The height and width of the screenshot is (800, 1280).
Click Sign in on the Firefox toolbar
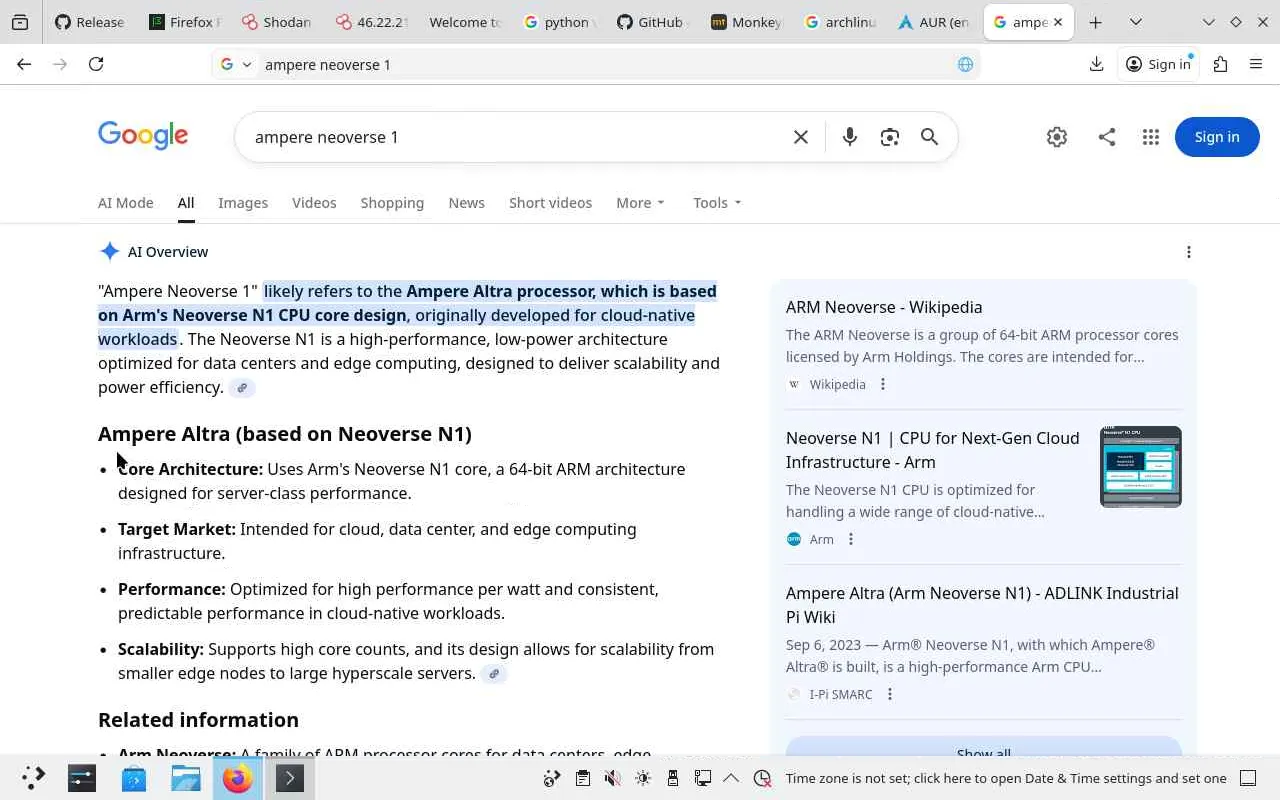[1158, 64]
